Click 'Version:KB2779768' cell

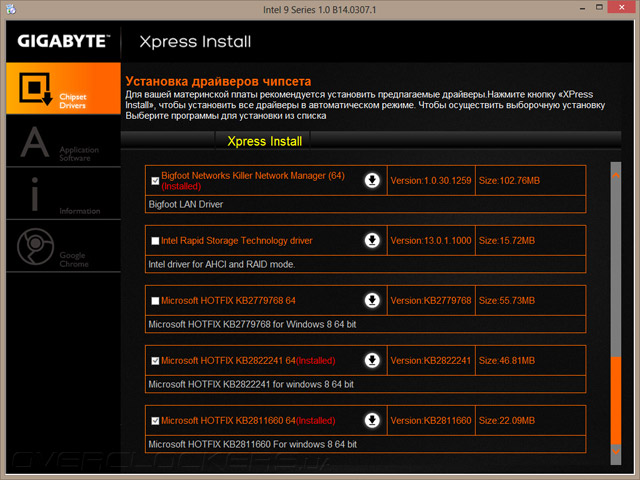tap(431, 300)
